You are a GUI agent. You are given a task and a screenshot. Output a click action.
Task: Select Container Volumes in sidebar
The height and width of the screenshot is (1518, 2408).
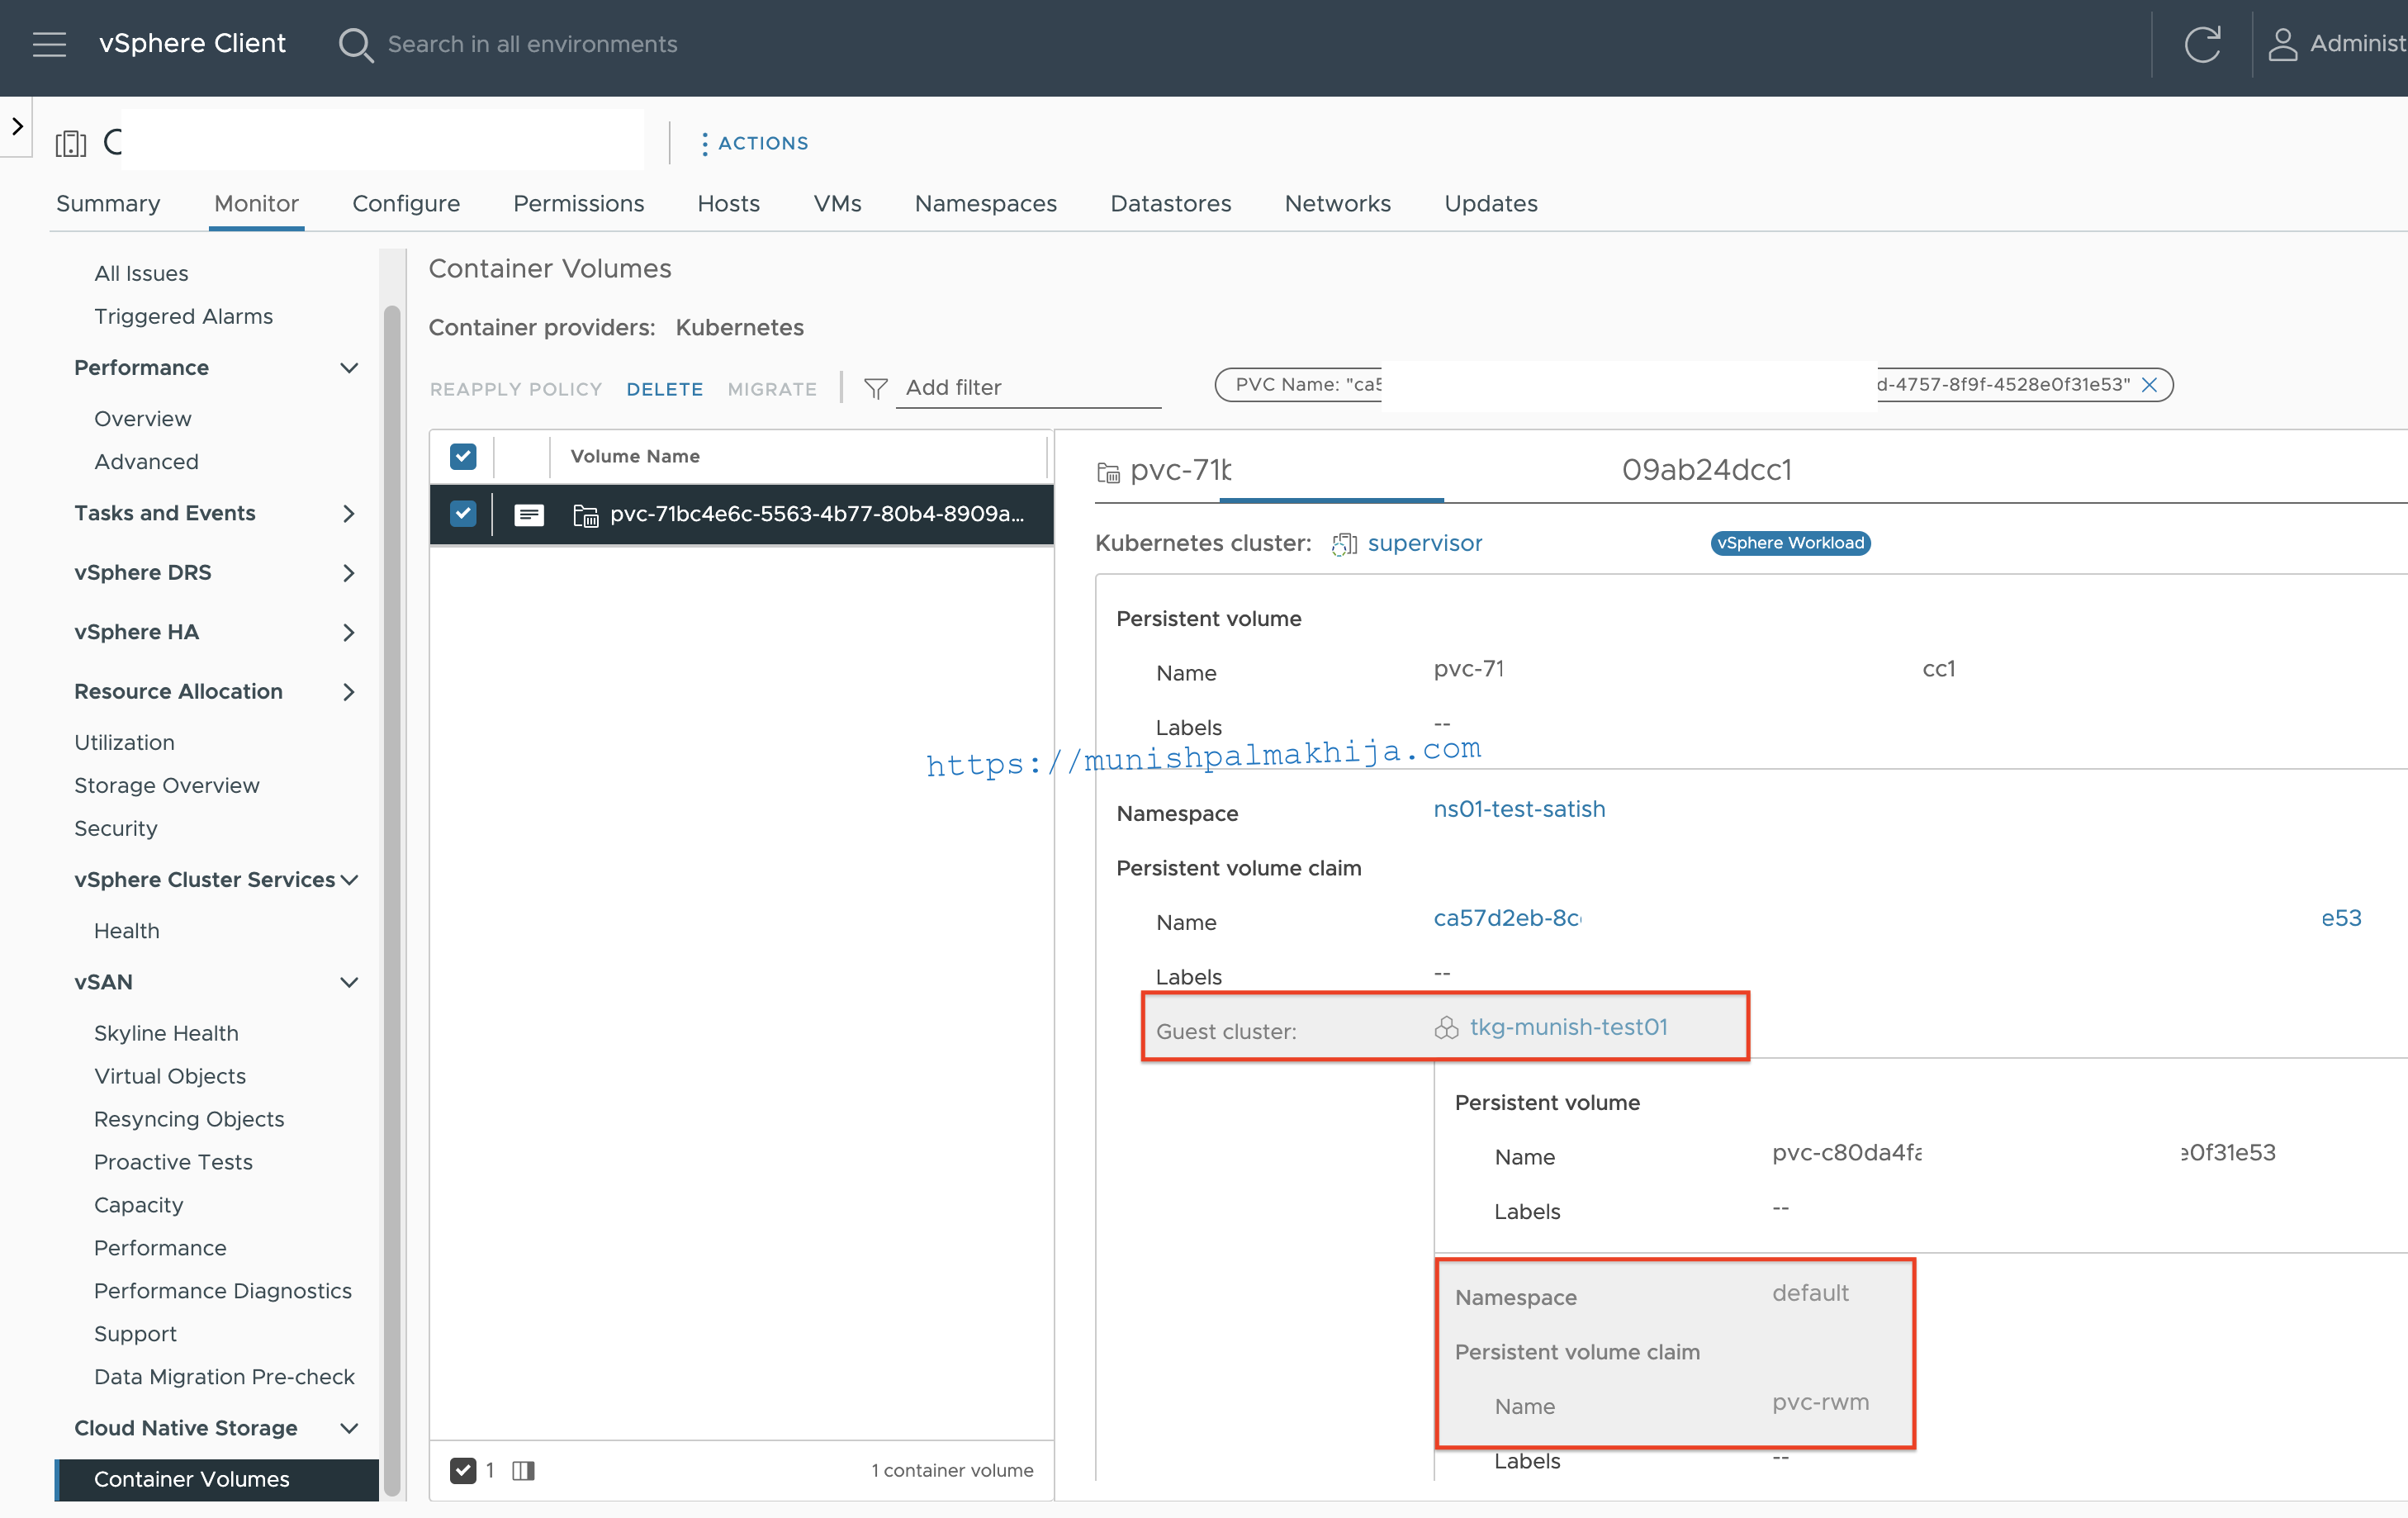pyautogui.click(x=217, y=1479)
